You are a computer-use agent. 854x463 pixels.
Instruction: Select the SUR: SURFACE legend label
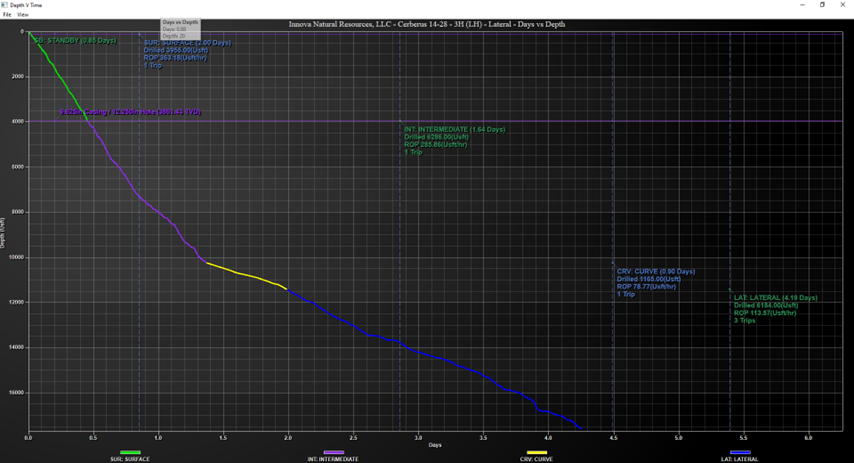click(130, 459)
